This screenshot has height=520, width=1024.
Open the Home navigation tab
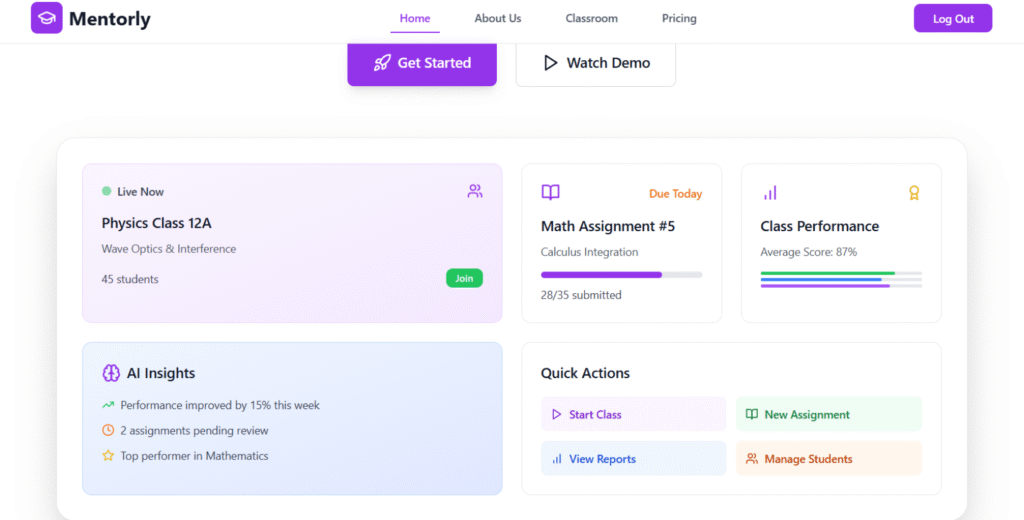pyautogui.click(x=415, y=19)
